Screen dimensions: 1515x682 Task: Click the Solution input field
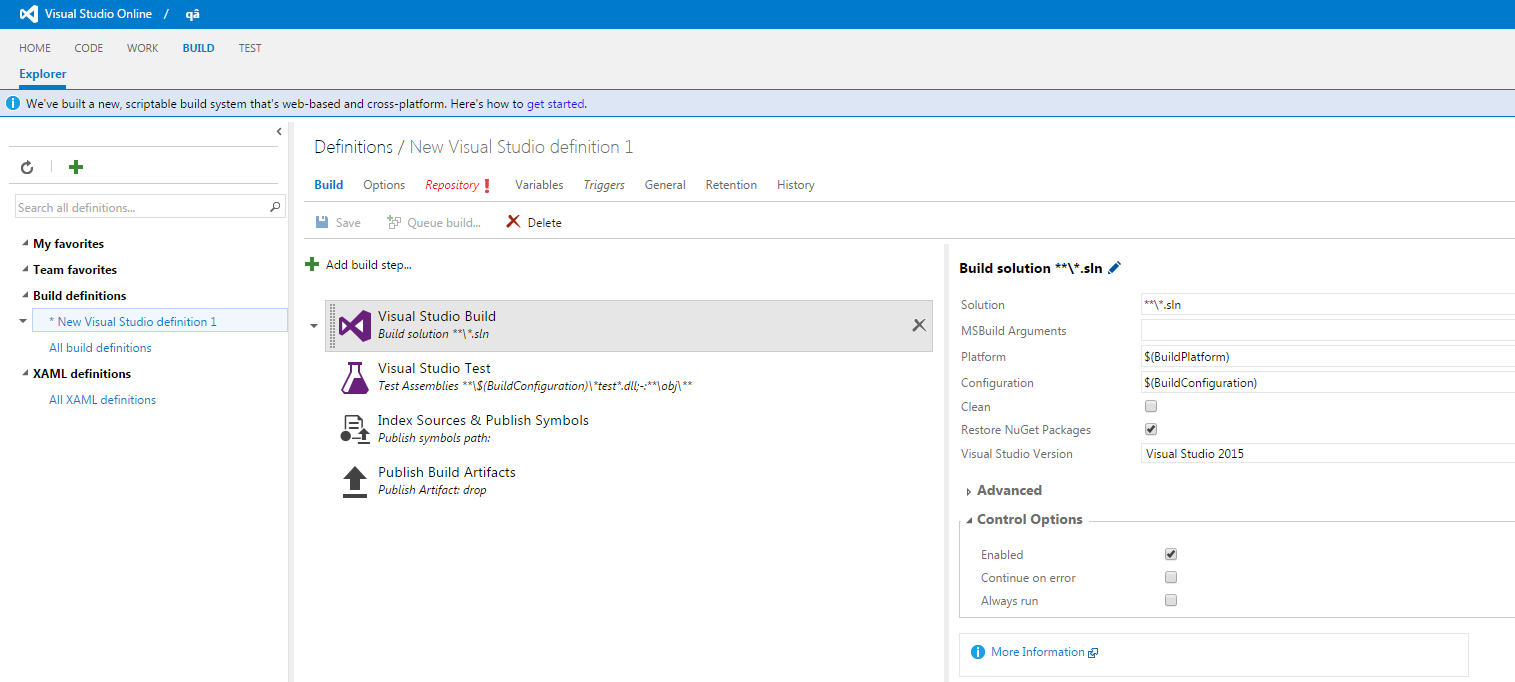point(1328,304)
